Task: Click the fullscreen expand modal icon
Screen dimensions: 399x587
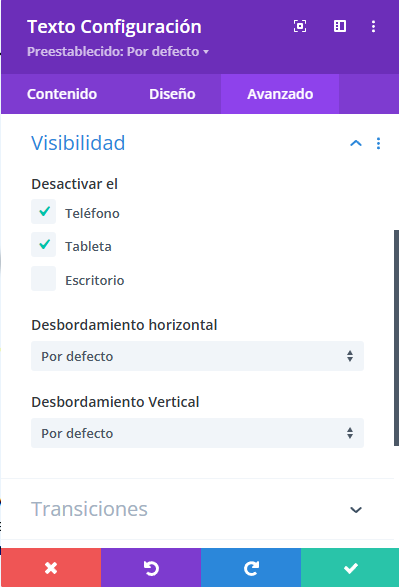Action: pos(300,26)
